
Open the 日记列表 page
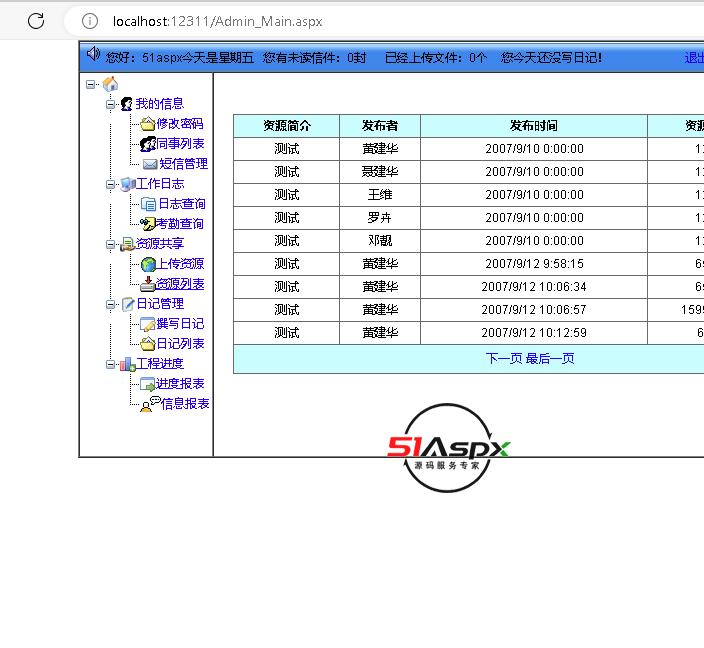(180, 344)
